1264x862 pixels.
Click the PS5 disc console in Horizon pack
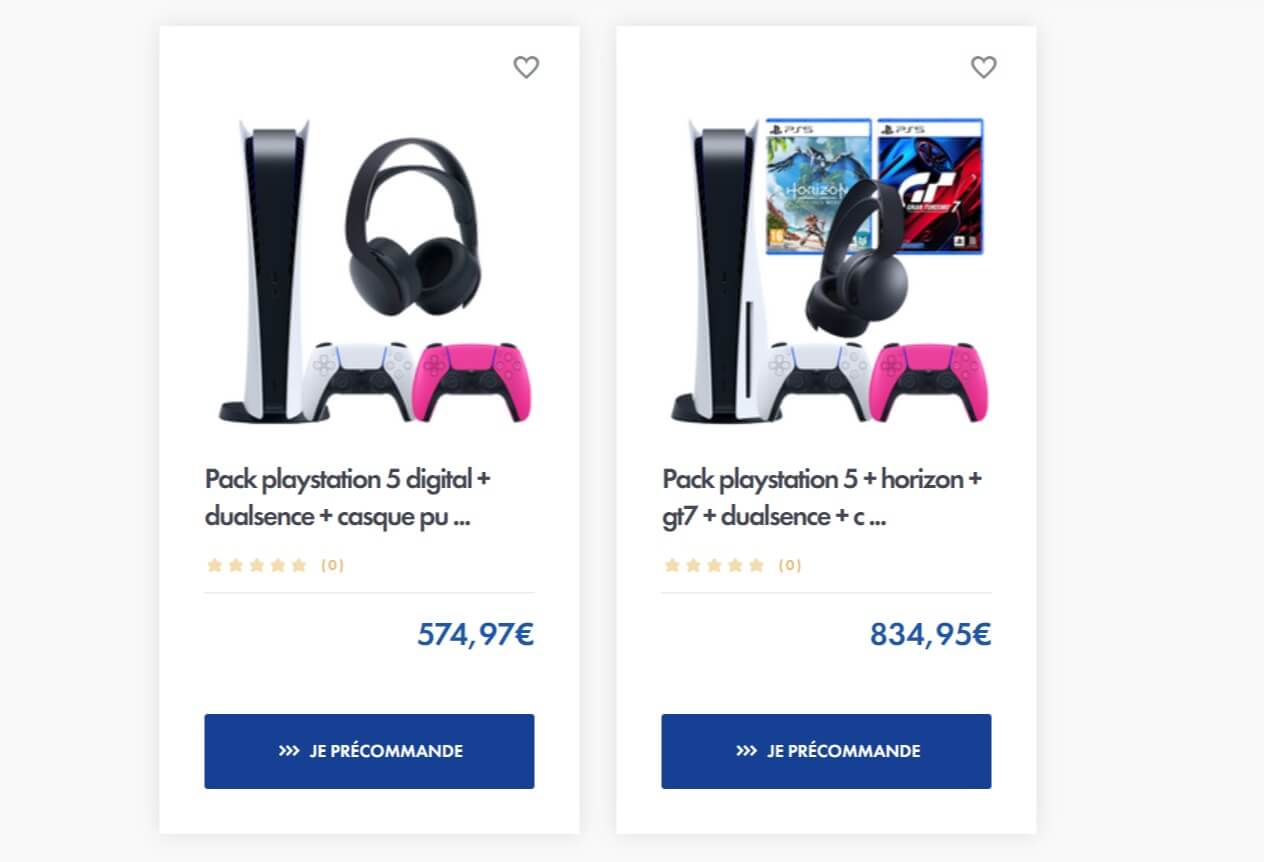click(x=722, y=272)
